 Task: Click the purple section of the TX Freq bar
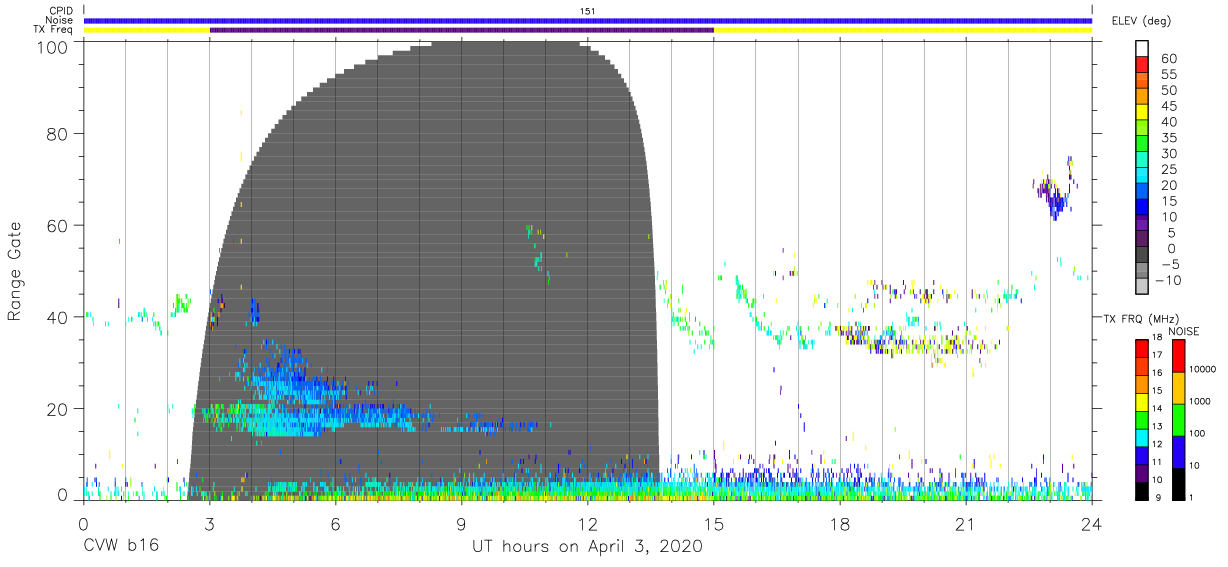462,30
